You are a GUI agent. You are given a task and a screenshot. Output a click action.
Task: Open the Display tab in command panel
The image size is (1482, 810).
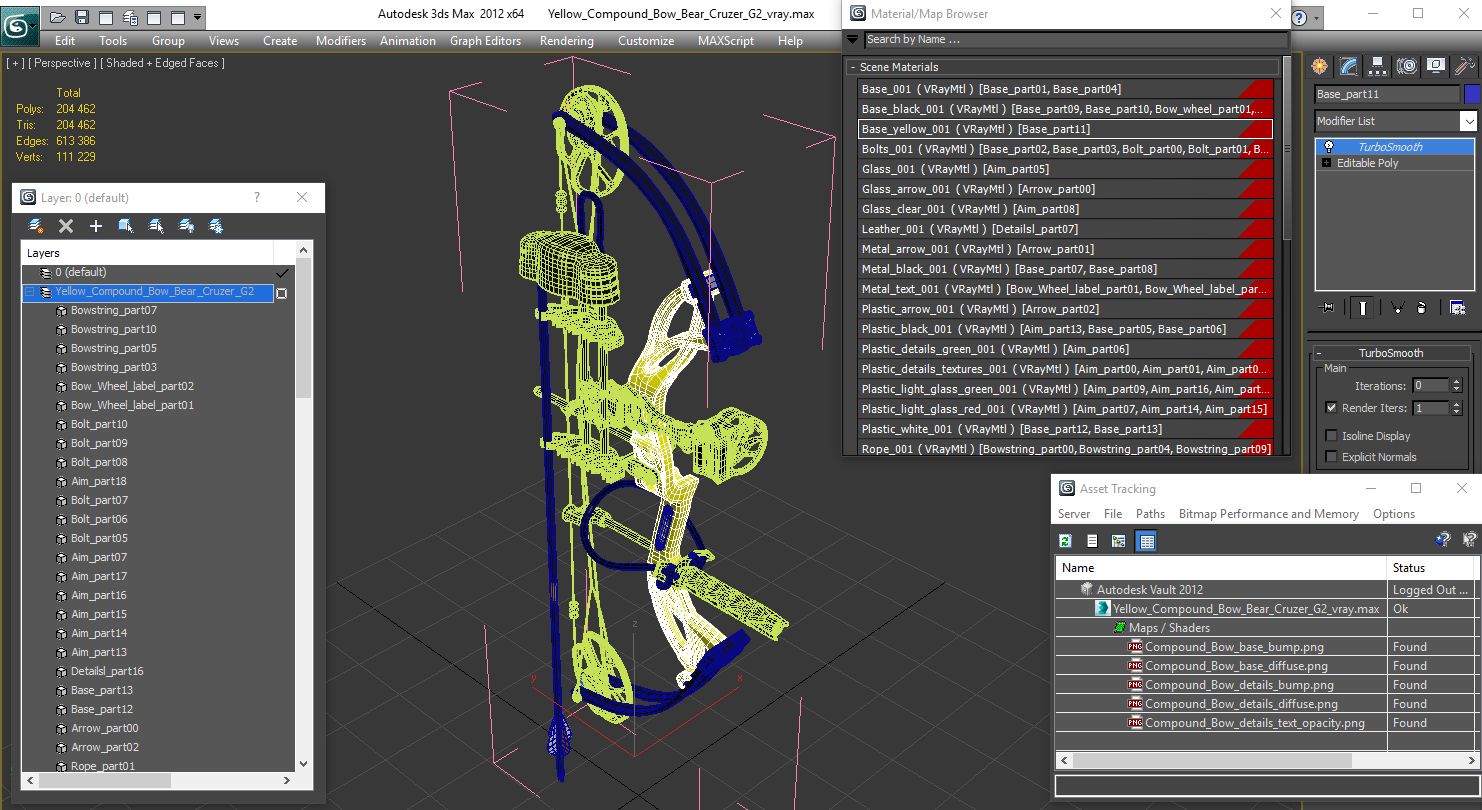[1436, 66]
